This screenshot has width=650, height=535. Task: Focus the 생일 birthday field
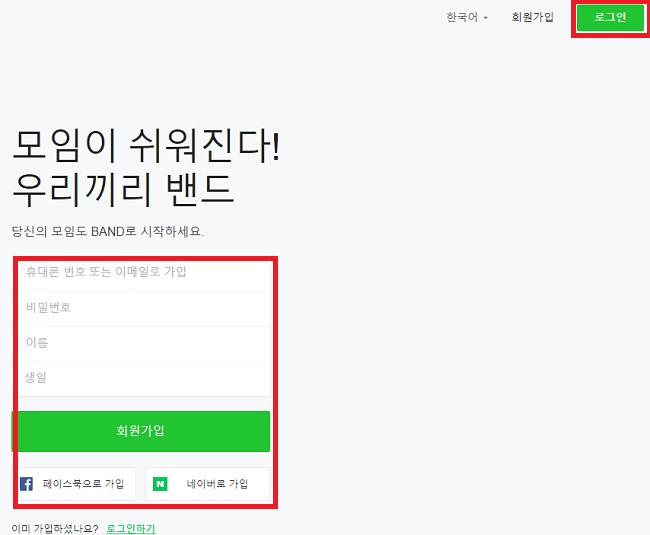[x=144, y=378]
